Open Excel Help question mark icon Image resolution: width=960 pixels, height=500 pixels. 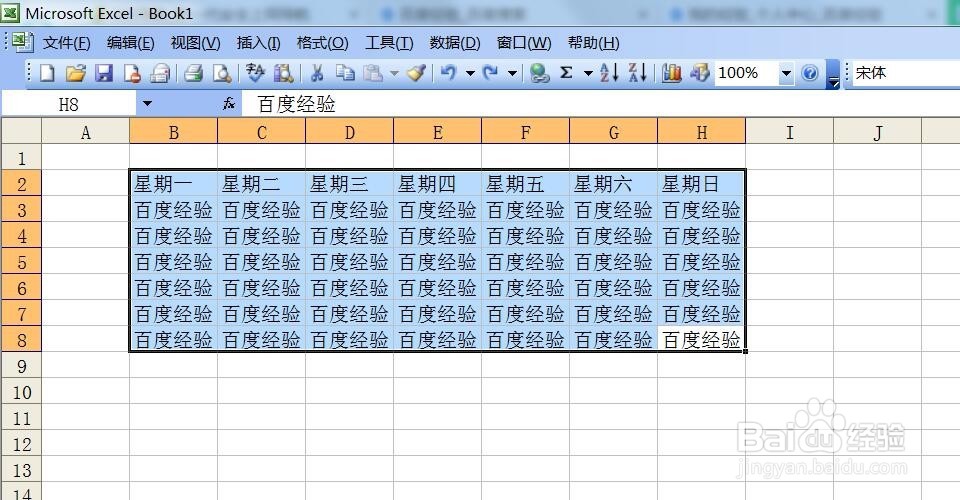(x=809, y=73)
